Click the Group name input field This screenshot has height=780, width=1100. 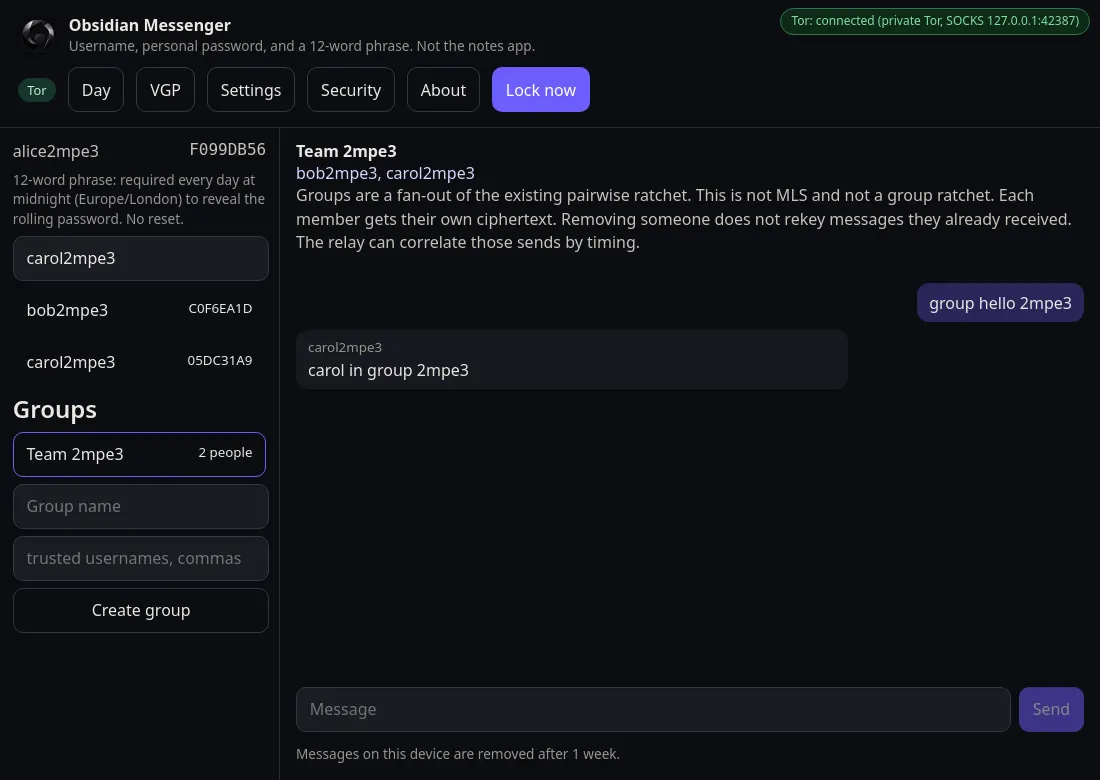(141, 506)
